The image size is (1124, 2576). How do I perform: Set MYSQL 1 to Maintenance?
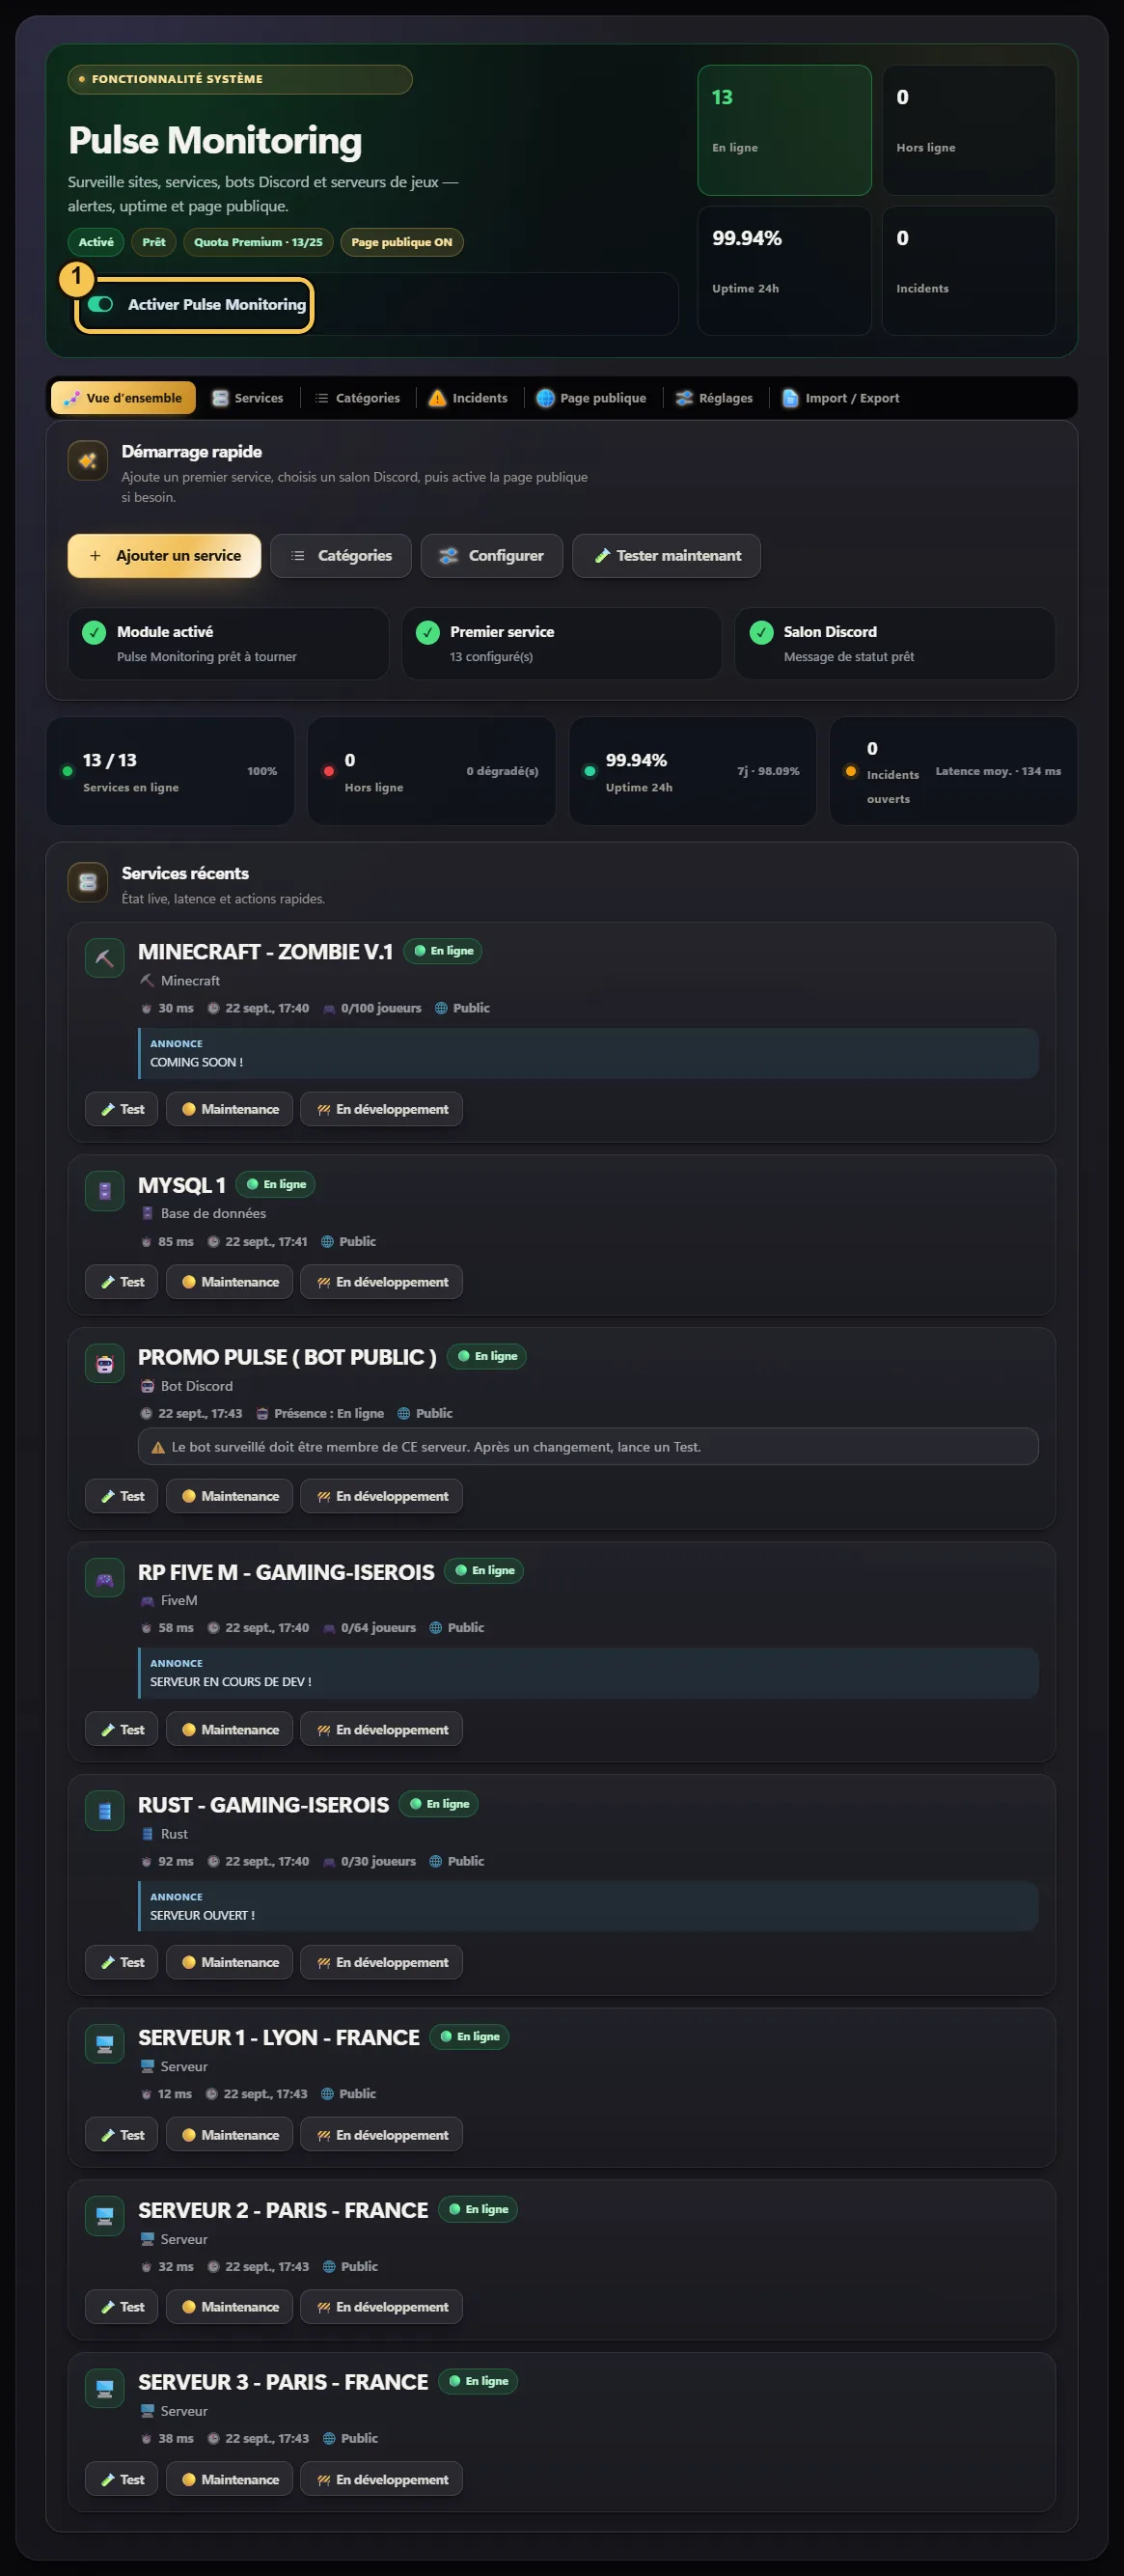coord(230,1282)
